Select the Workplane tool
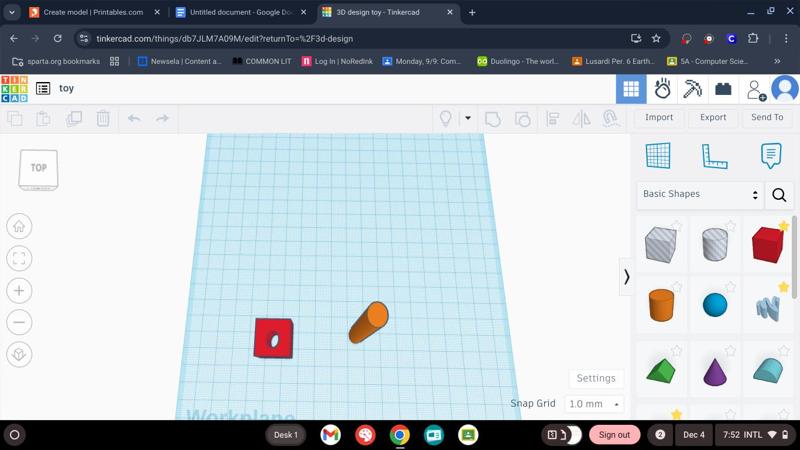This screenshot has height=450, width=800. pyautogui.click(x=658, y=156)
